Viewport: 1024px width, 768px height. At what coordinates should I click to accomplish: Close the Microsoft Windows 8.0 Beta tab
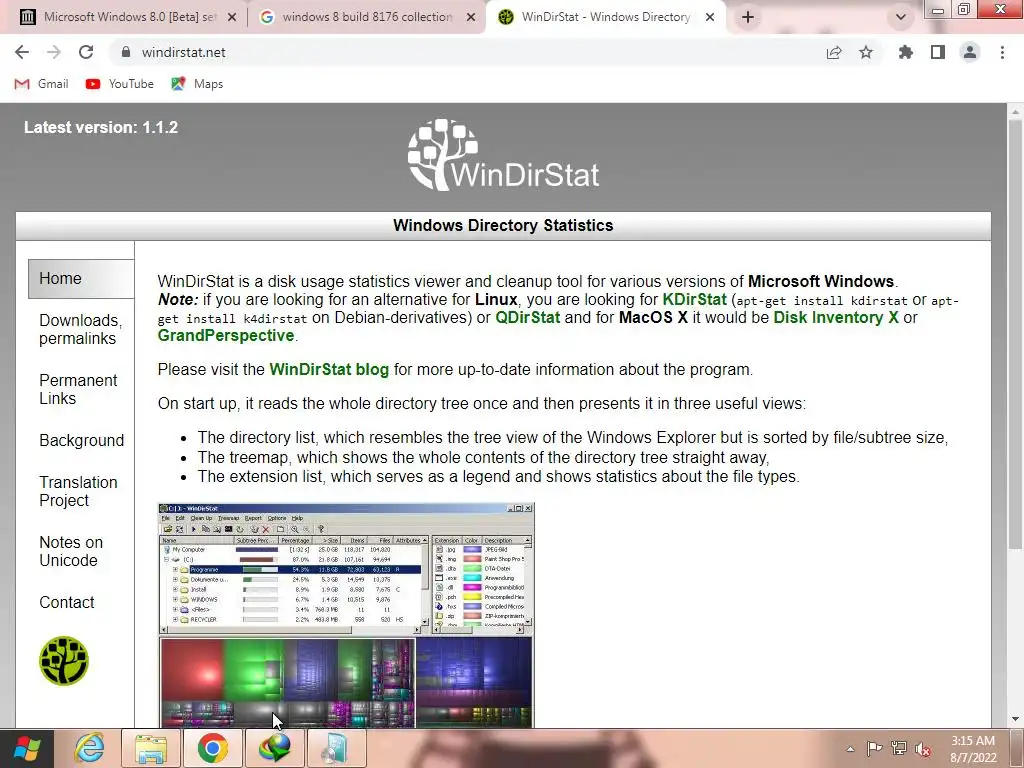point(232,17)
